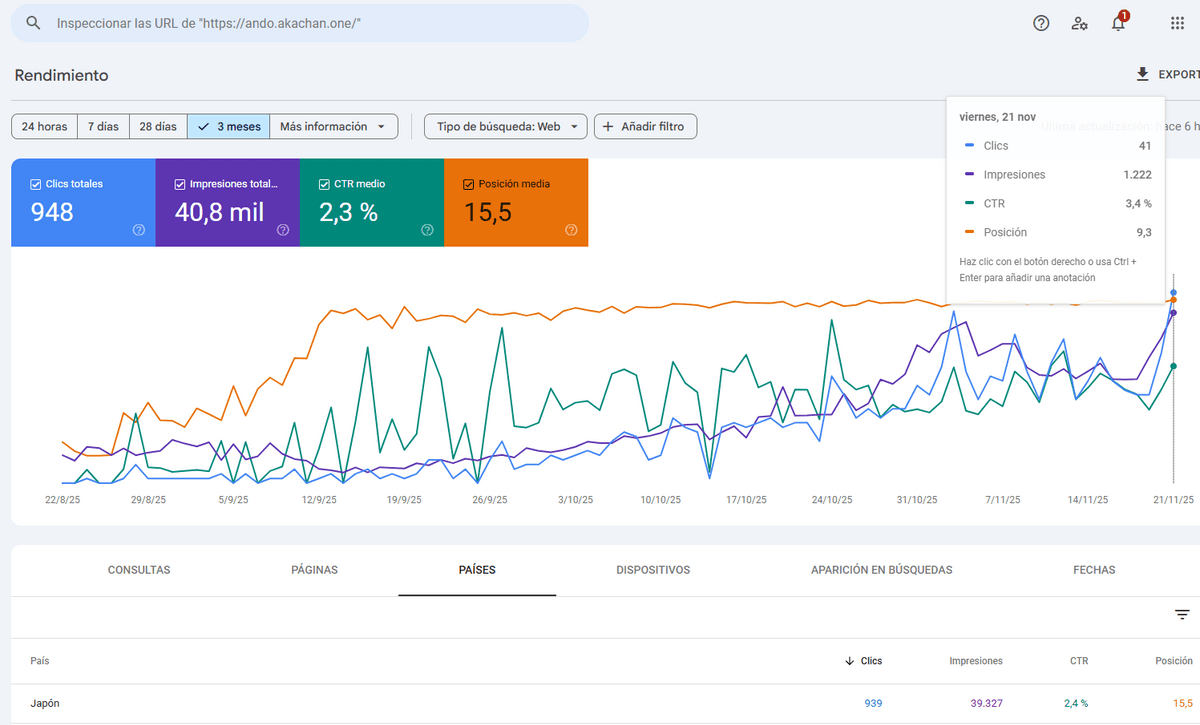The image size is (1200, 725).
Task: Switch to the Consultas tab
Action: [139, 570]
